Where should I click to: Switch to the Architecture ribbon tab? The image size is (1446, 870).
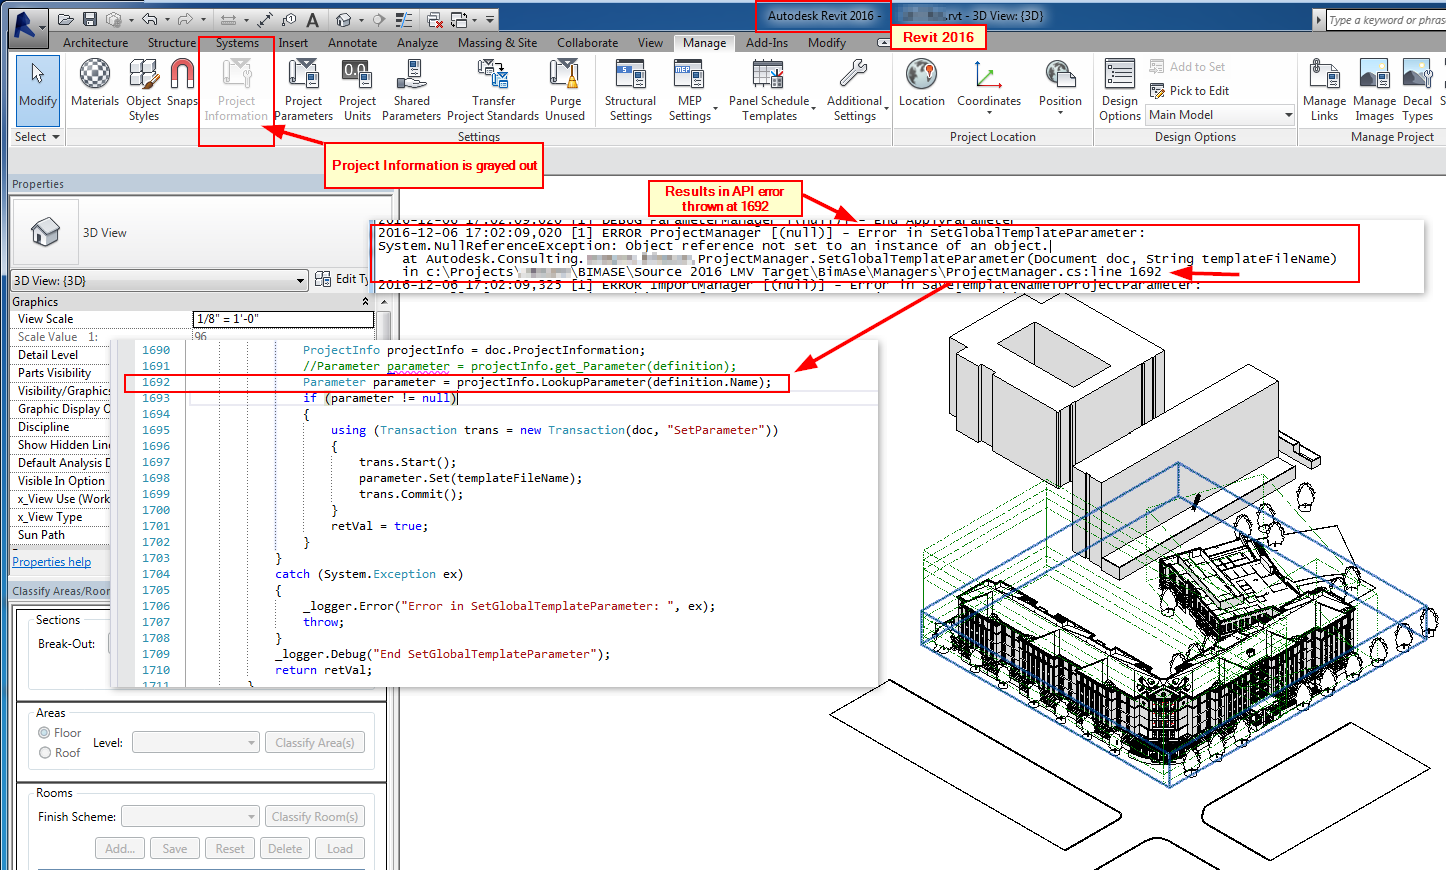[95, 43]
